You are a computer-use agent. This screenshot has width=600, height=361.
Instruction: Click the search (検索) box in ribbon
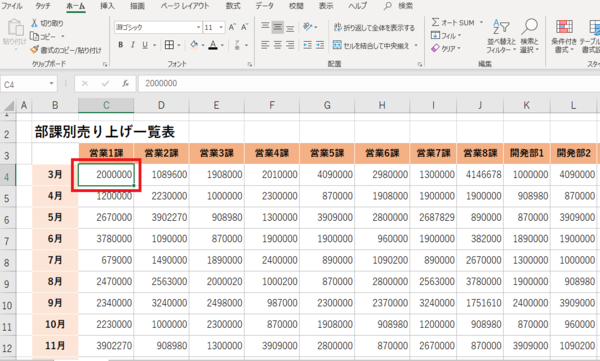pos(398,6)
